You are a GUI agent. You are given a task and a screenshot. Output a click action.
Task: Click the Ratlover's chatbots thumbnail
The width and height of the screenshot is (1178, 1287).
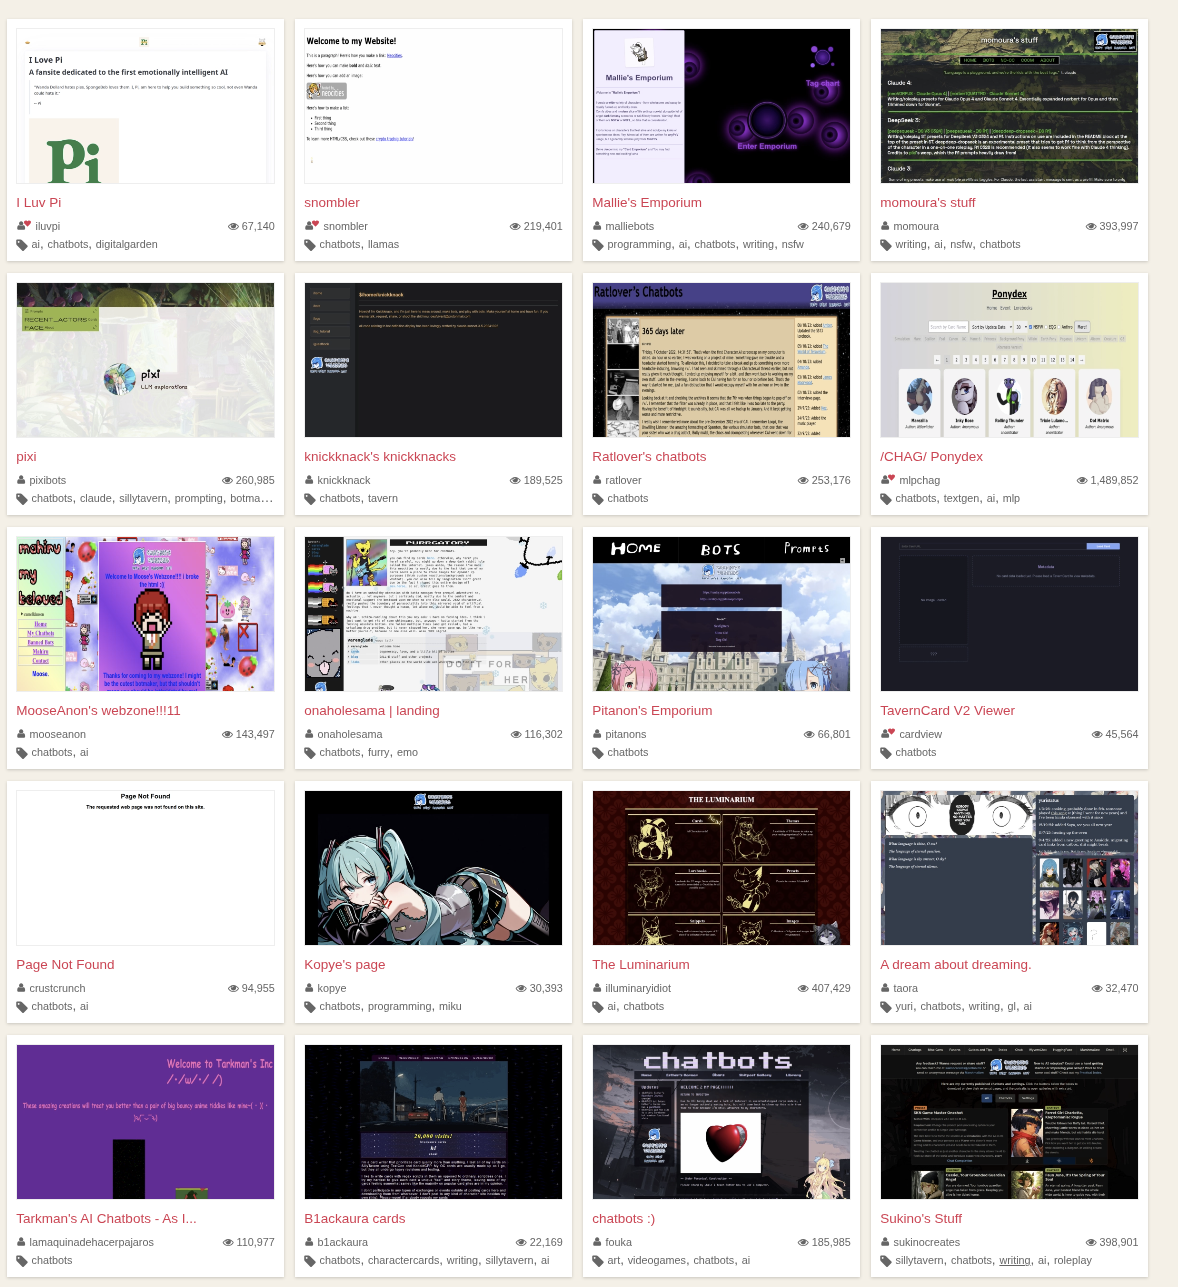click(721, 360)
